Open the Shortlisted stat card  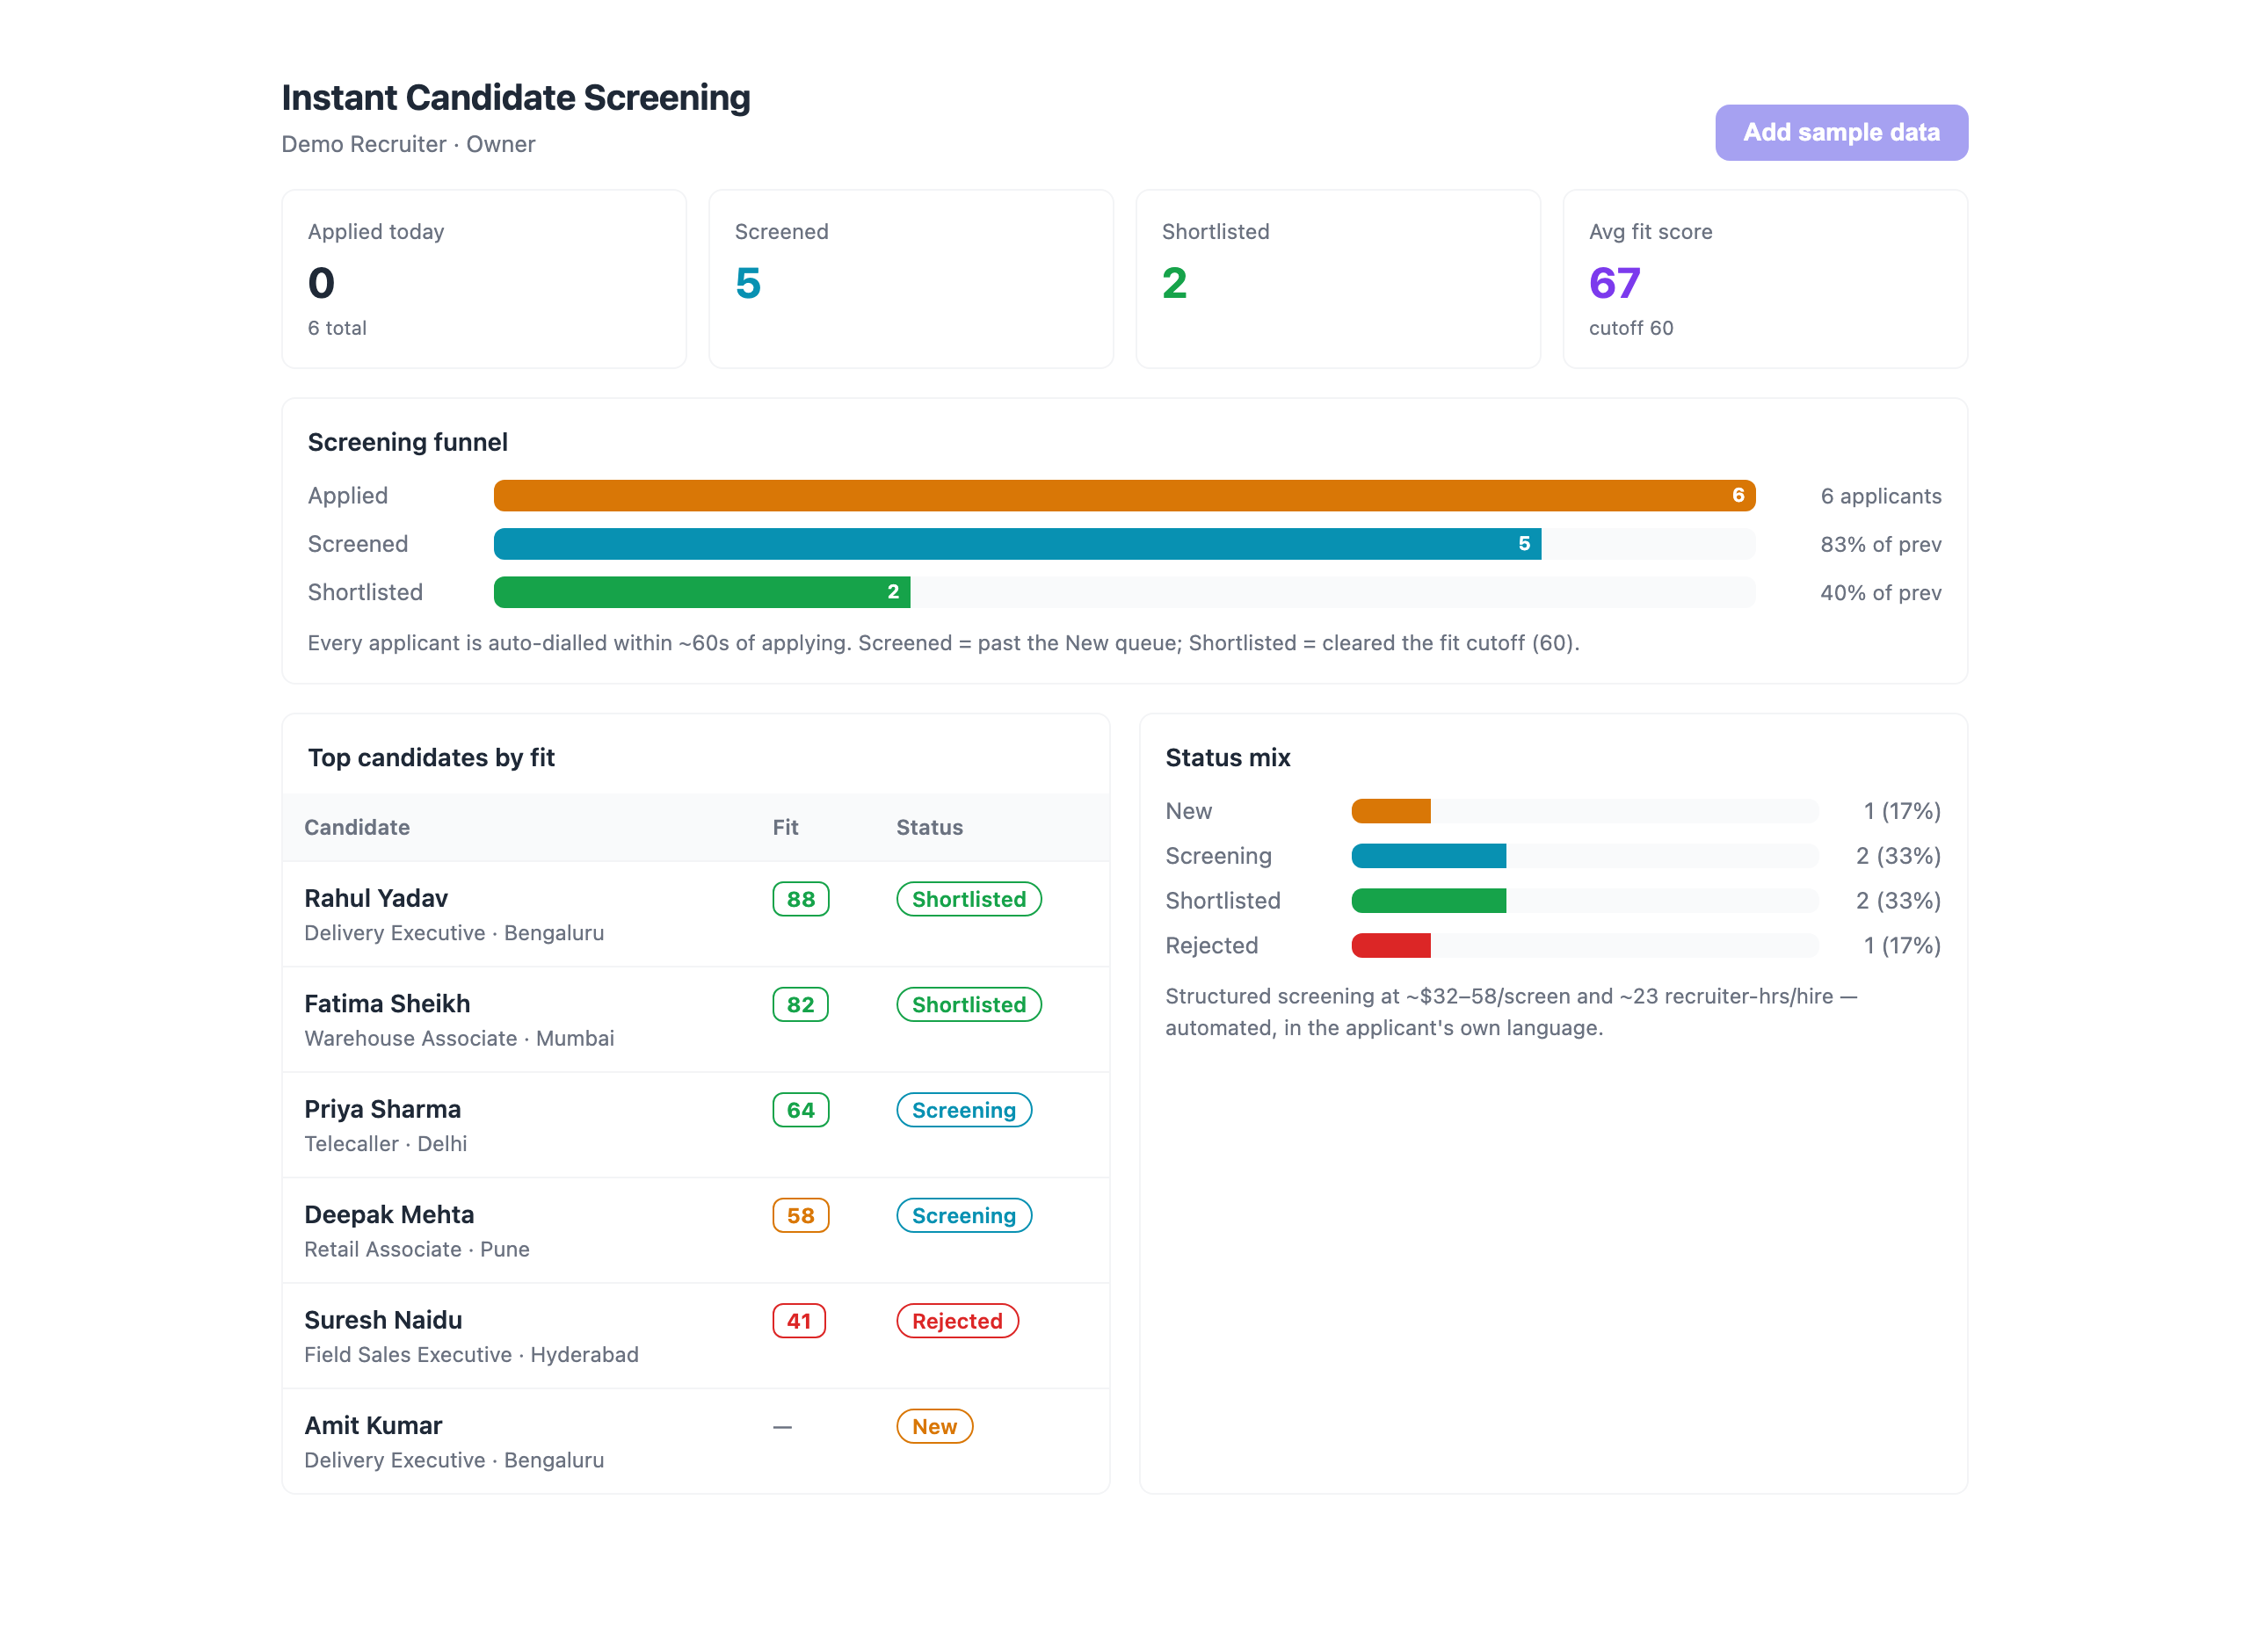[1338, 279]
